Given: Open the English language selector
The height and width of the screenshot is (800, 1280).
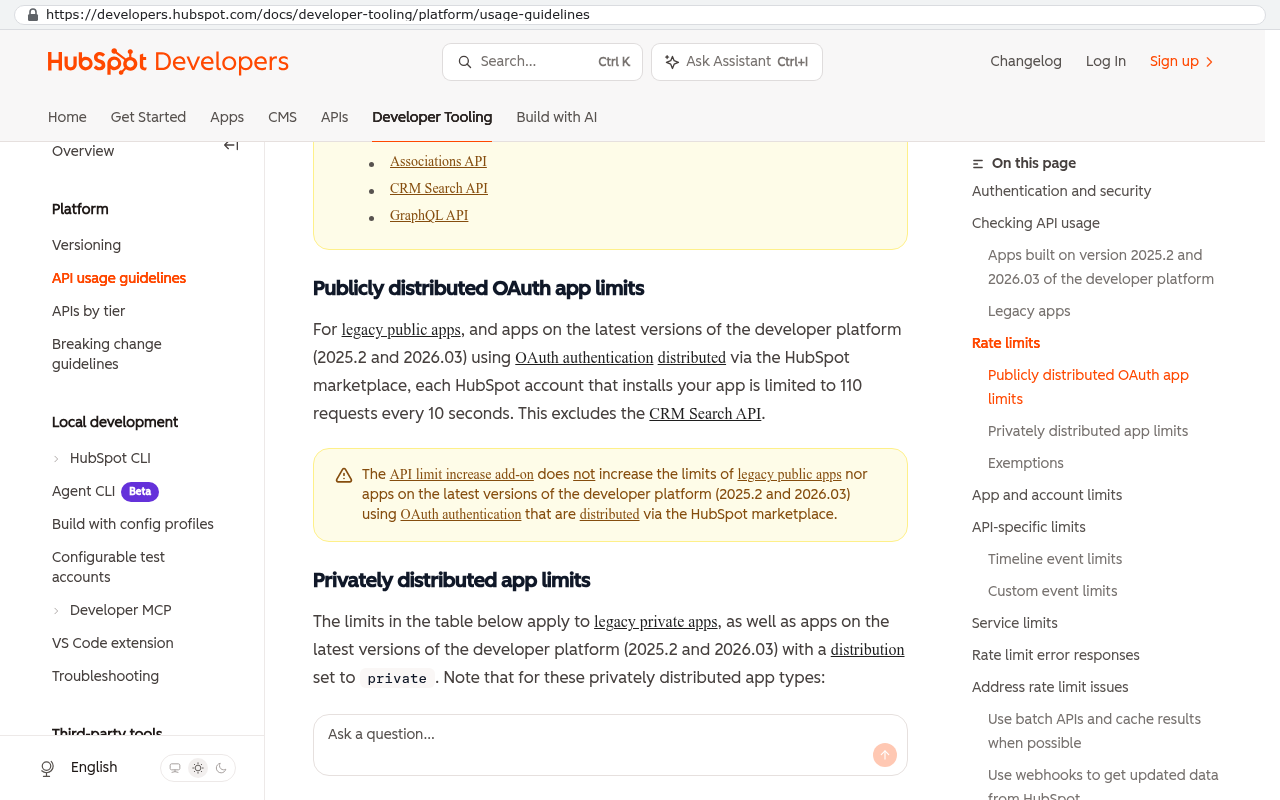Looking at the screenshot, I should pyautogui.click(x=94, y=767).
